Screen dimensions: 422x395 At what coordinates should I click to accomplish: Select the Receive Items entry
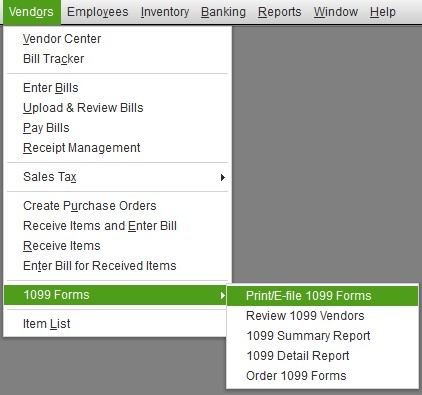[117, 246]
